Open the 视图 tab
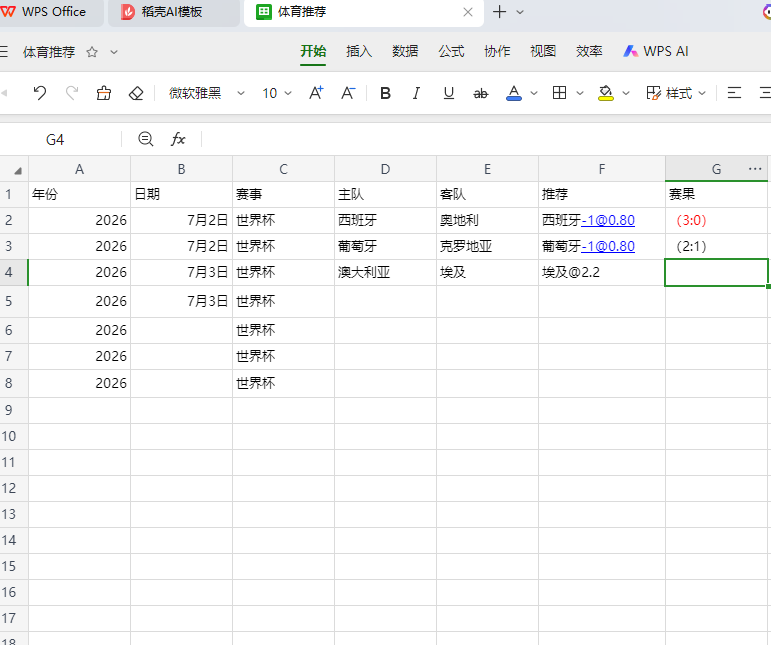This screenshot has height=645, width=771. [x=543, y=51]
